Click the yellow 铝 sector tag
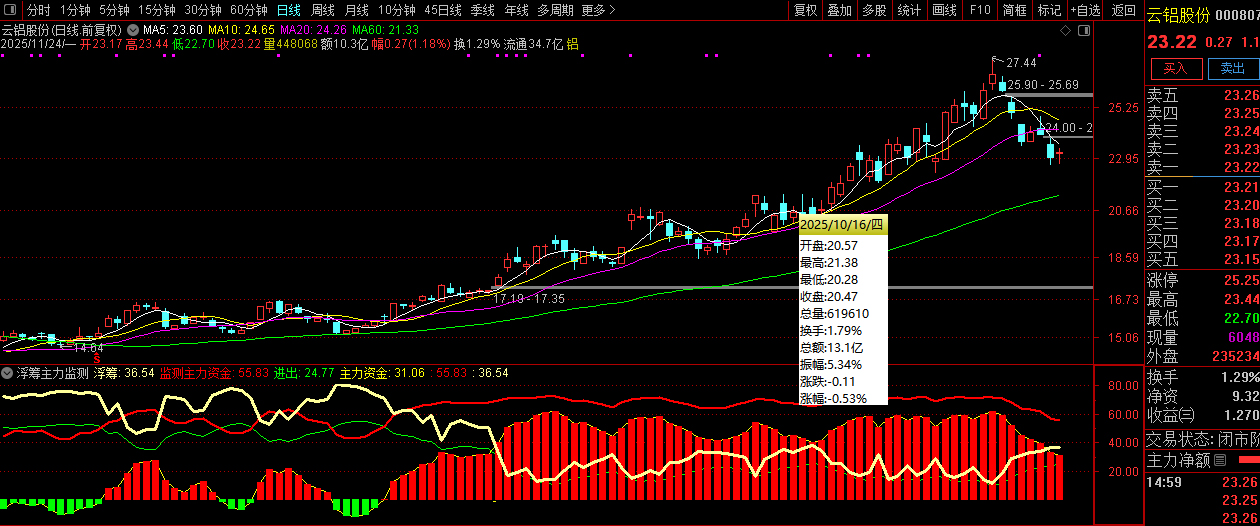This screenshot has width=1260, height=526. pos(572,44)
